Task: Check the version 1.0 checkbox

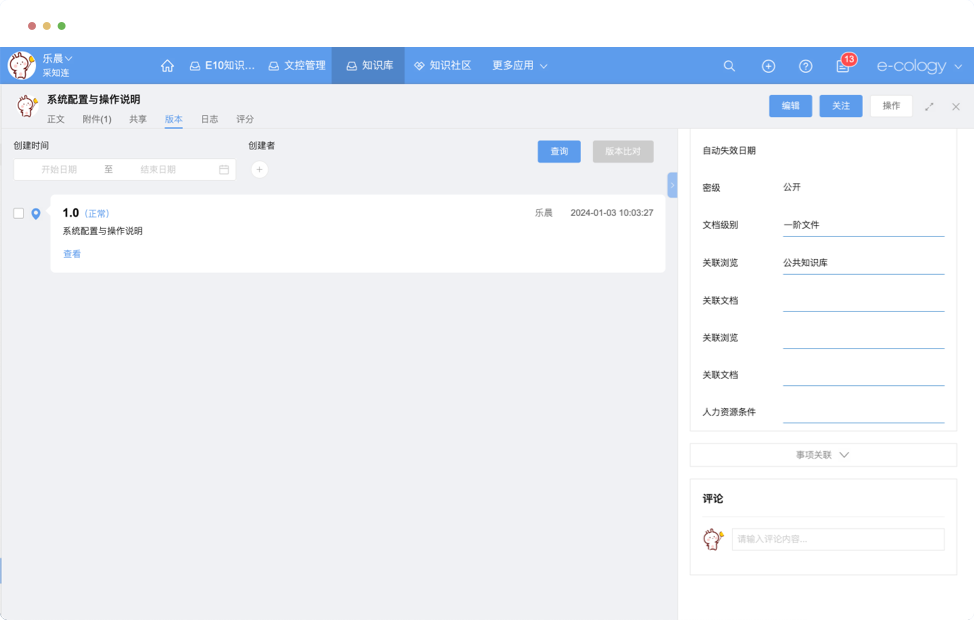Action: click(x=19, y=213)
